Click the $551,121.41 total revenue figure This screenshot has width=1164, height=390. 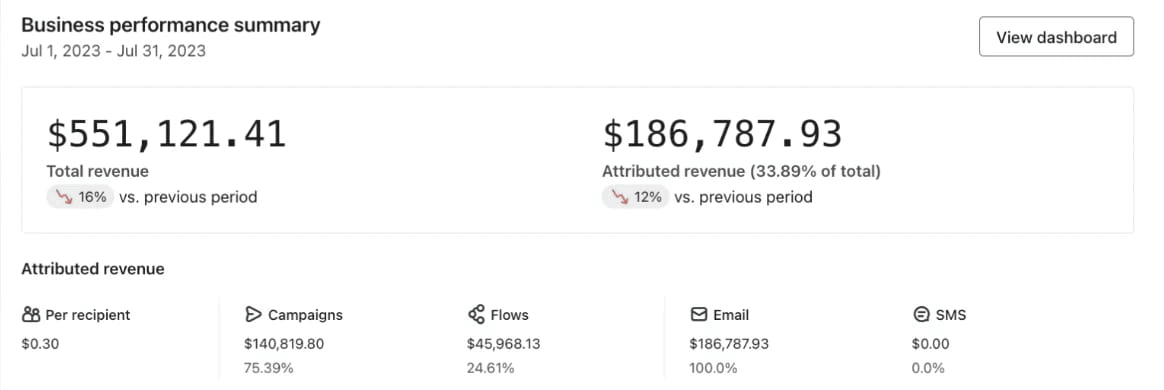[x=166, y=135]
